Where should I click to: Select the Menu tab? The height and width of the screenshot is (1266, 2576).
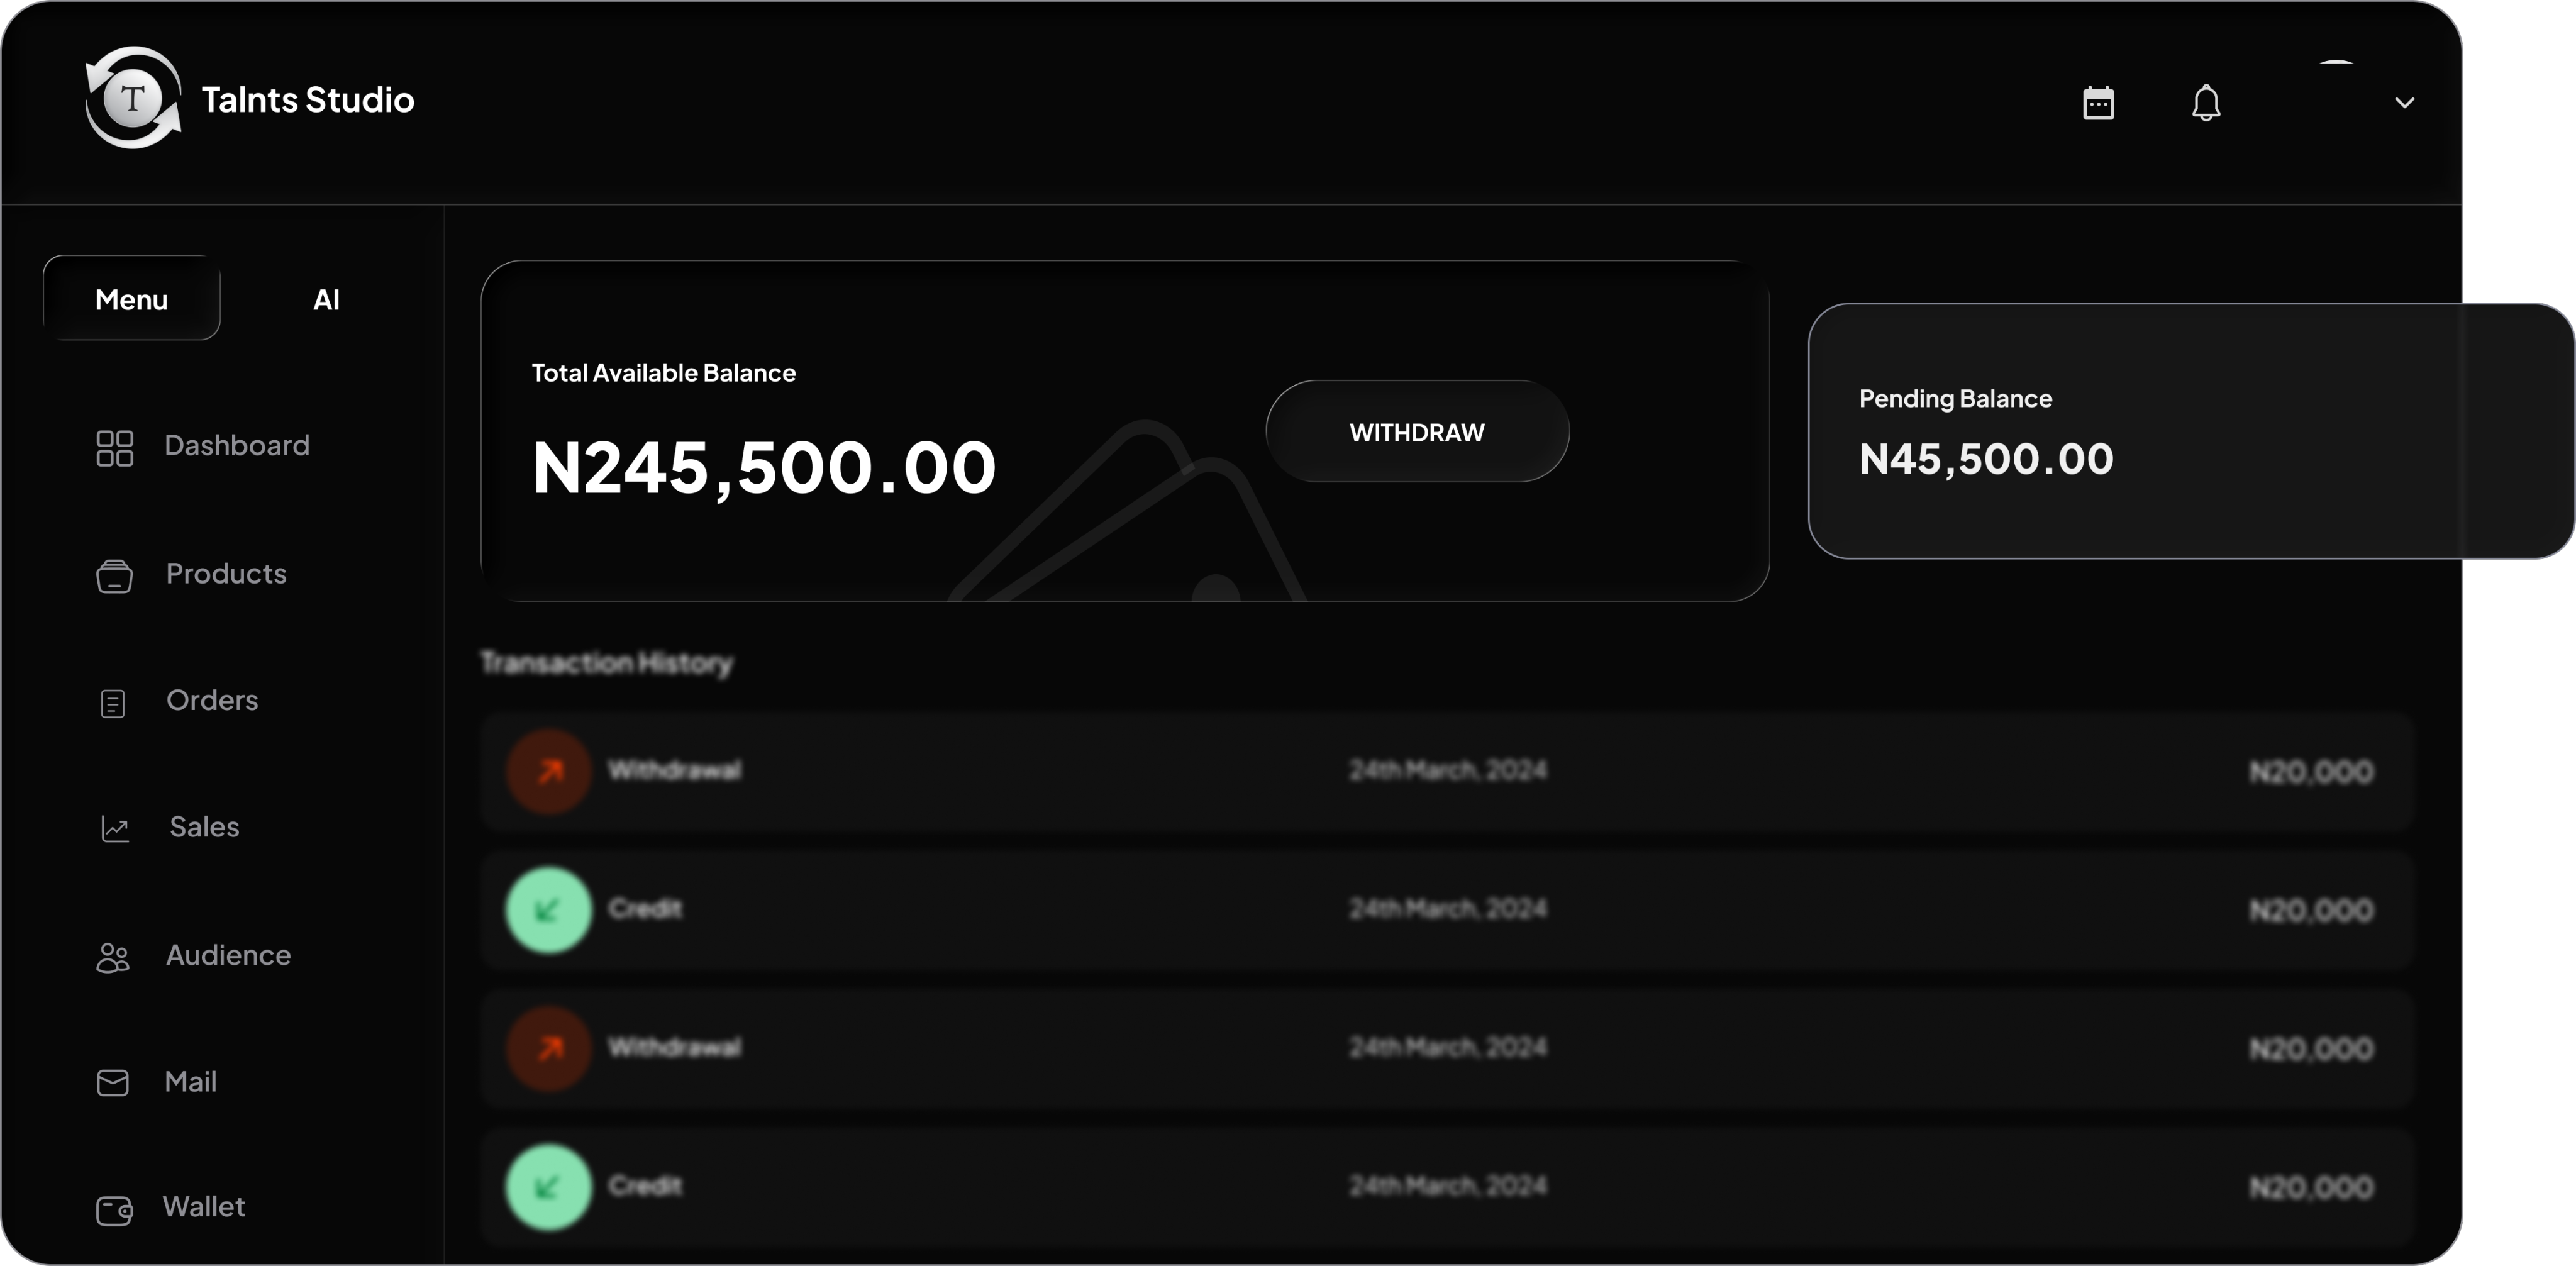(x=131, y=299)
